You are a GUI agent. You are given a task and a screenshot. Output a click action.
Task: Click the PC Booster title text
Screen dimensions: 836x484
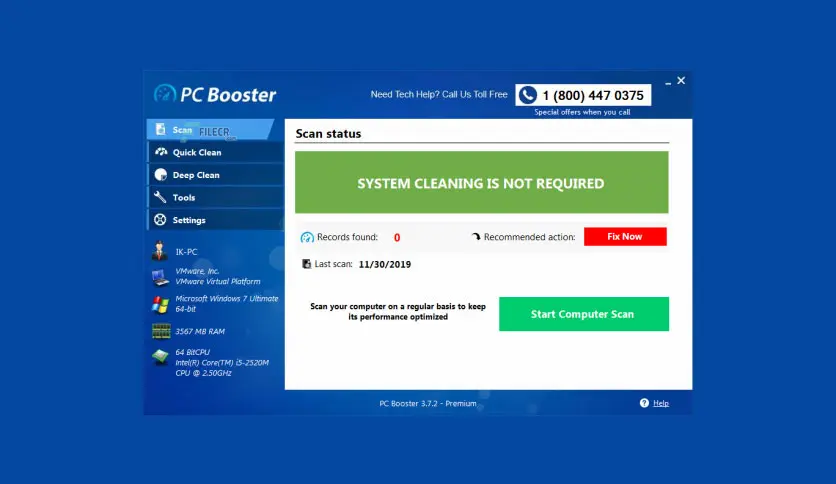(228, 95)
